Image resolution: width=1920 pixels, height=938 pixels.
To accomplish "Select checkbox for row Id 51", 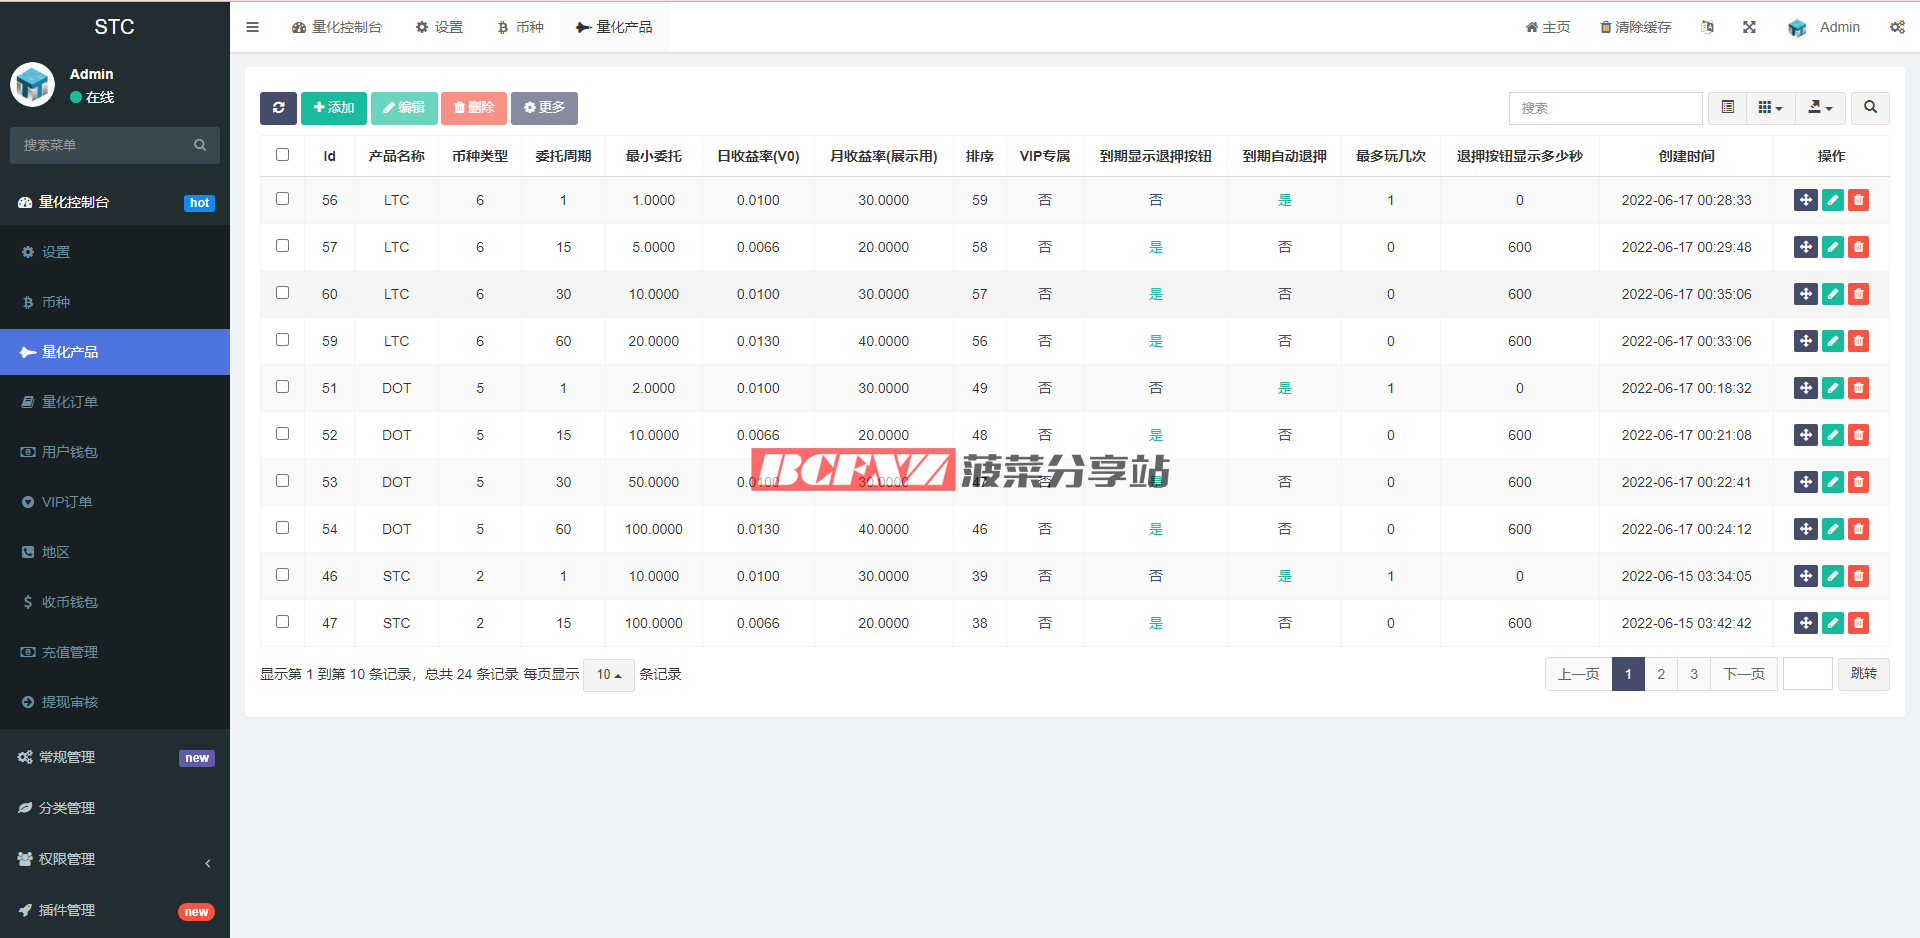I will click(x=282, y=387).
